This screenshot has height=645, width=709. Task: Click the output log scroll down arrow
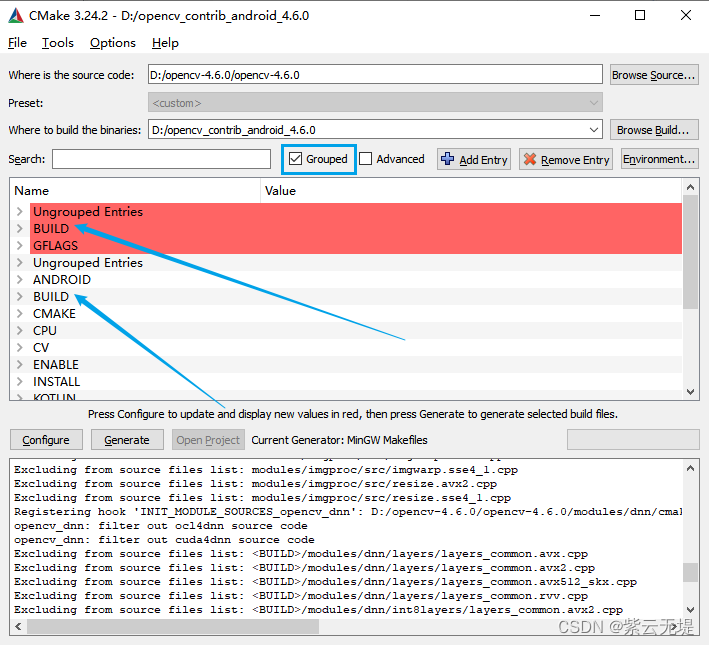(690, 610)
